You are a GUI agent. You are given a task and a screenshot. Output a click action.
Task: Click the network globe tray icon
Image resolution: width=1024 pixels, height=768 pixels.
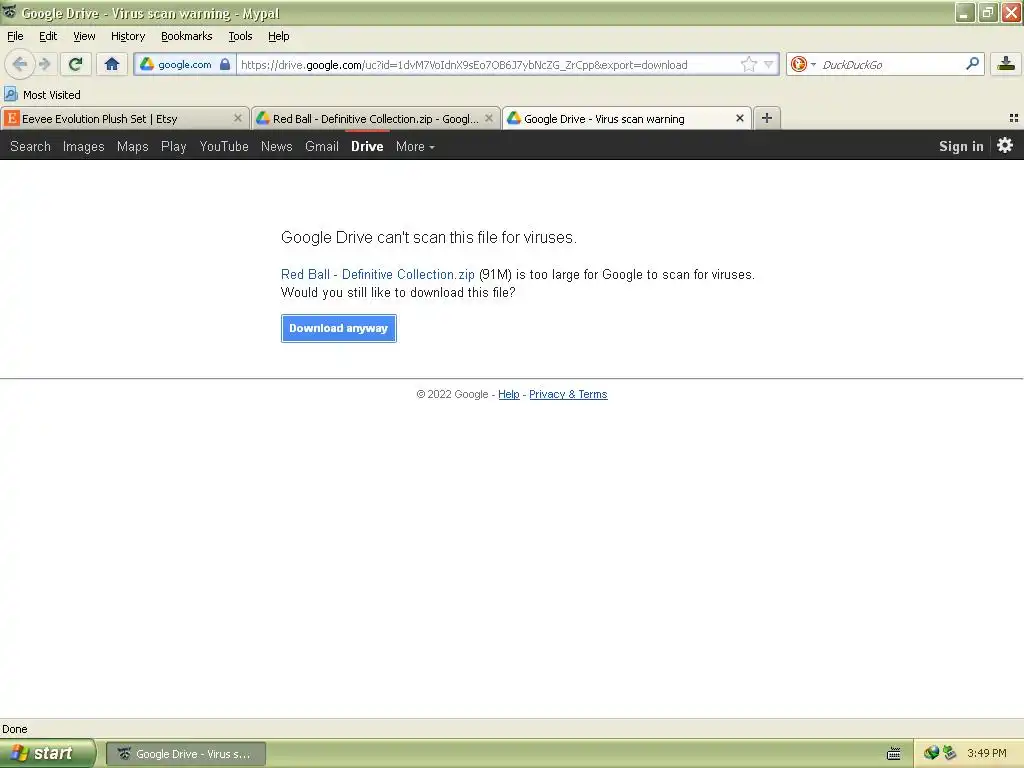pyautogui.click(x=931, y=753)
